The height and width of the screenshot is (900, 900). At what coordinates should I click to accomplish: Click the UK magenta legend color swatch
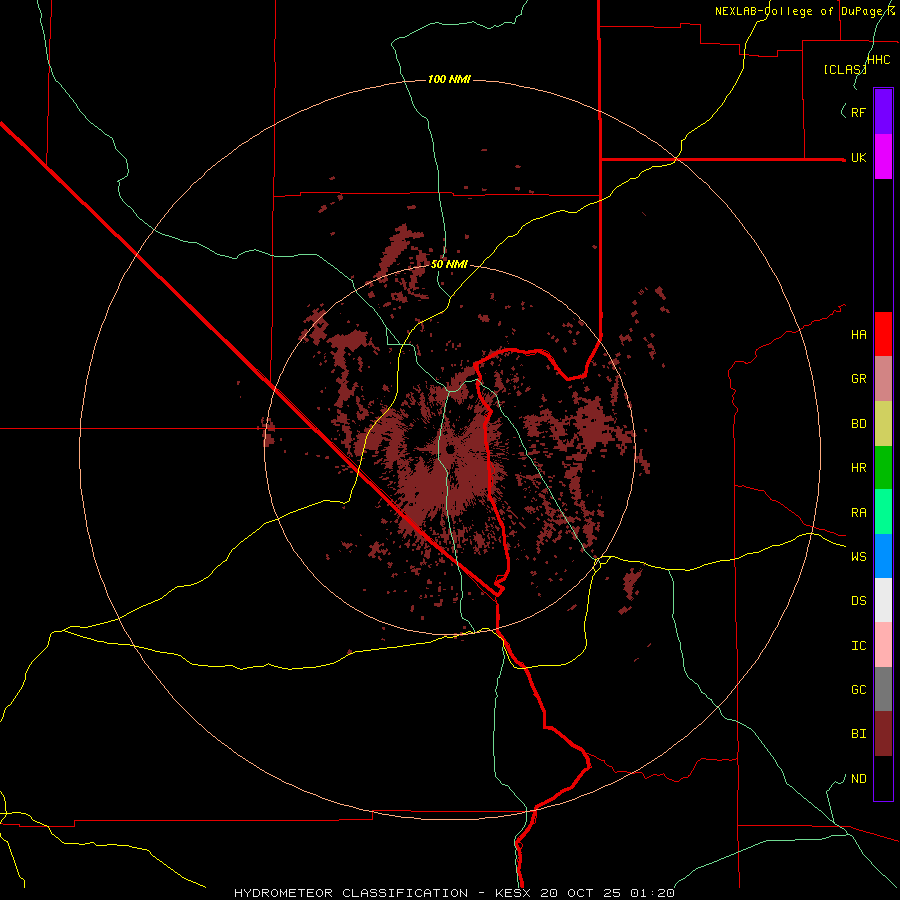click(883, 157)
